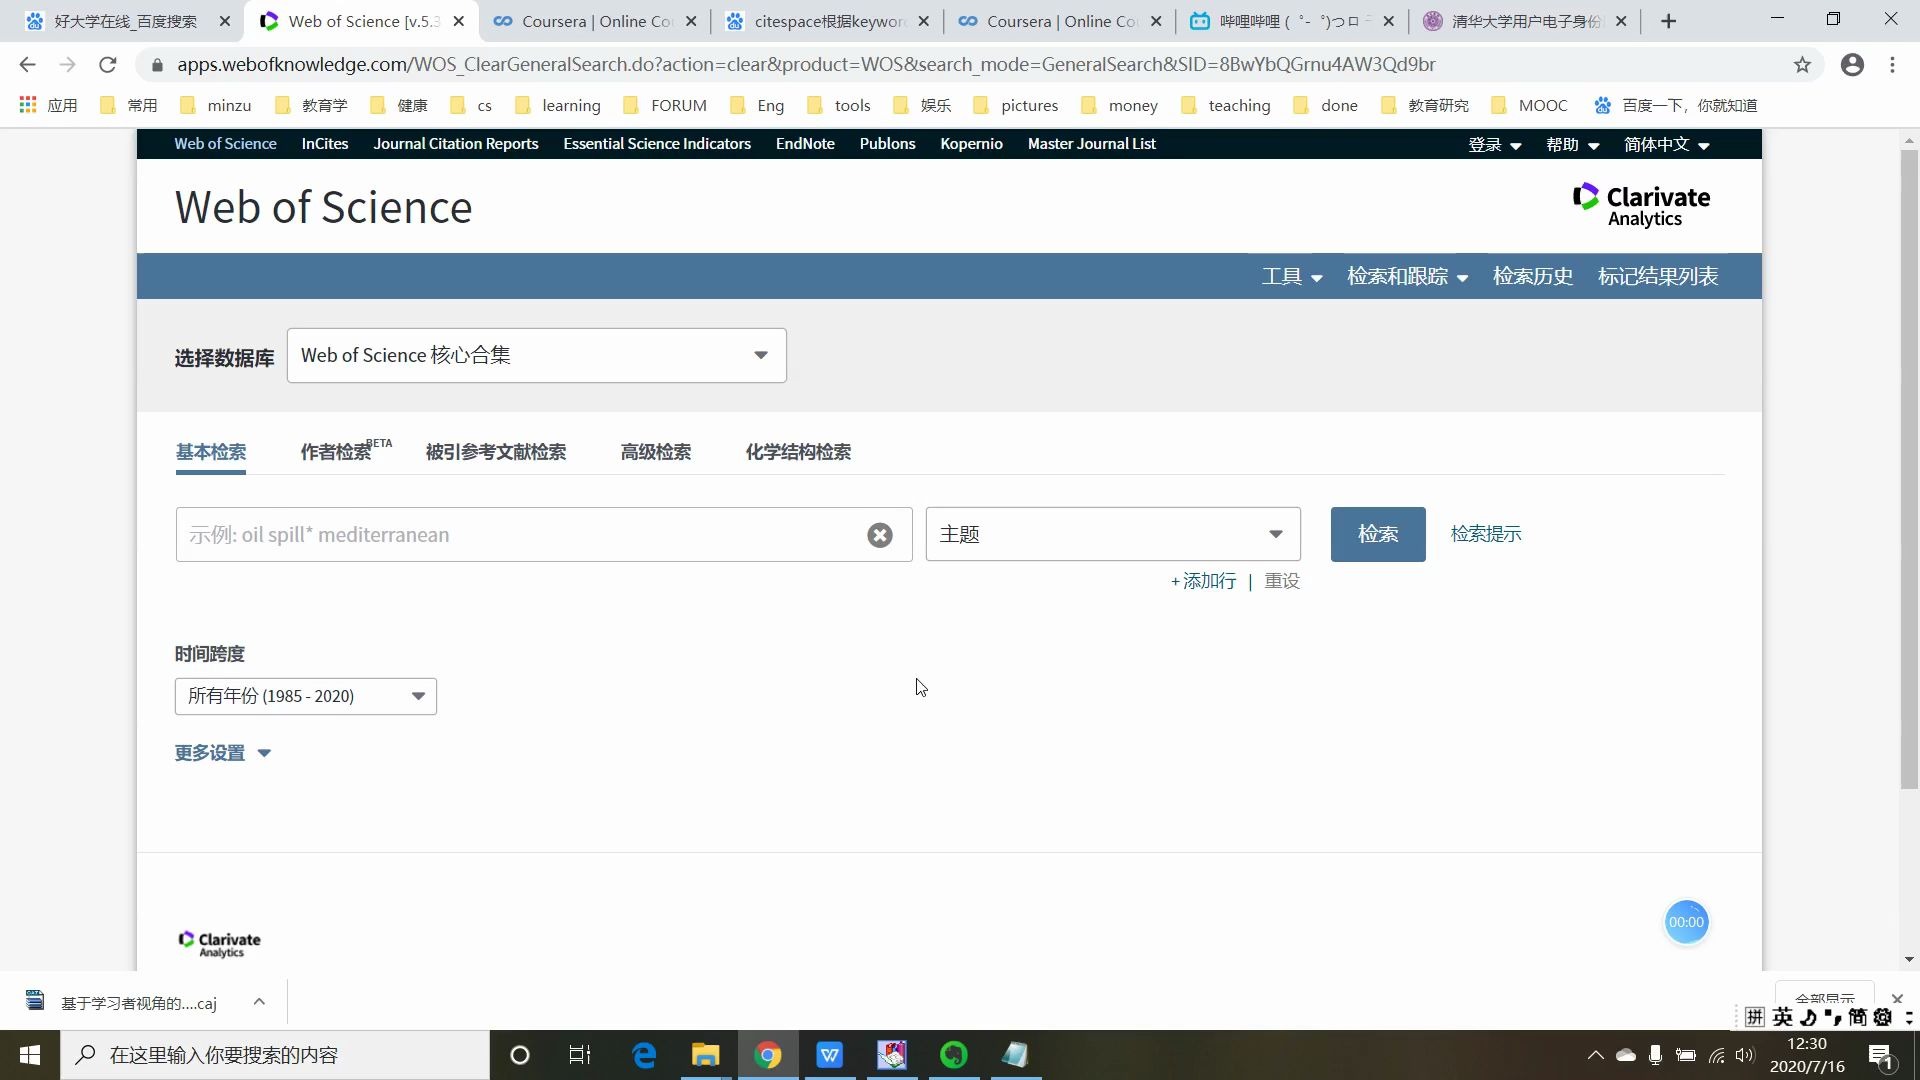Screen dimensions: 1920x1080
Task: Clear the search box with the X icon
Action: 880,535
